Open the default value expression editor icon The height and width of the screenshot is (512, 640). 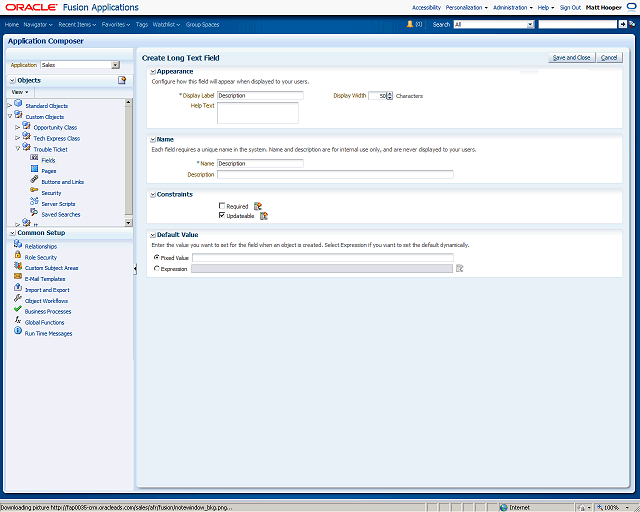point(460,268)
